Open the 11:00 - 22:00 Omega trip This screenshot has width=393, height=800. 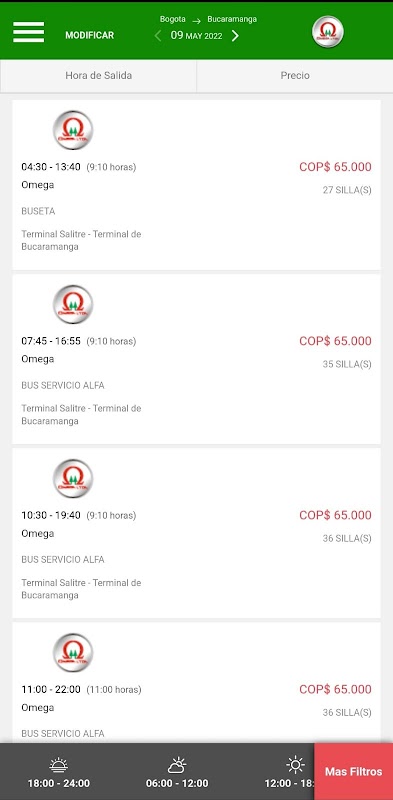click(x=196, y=683)
